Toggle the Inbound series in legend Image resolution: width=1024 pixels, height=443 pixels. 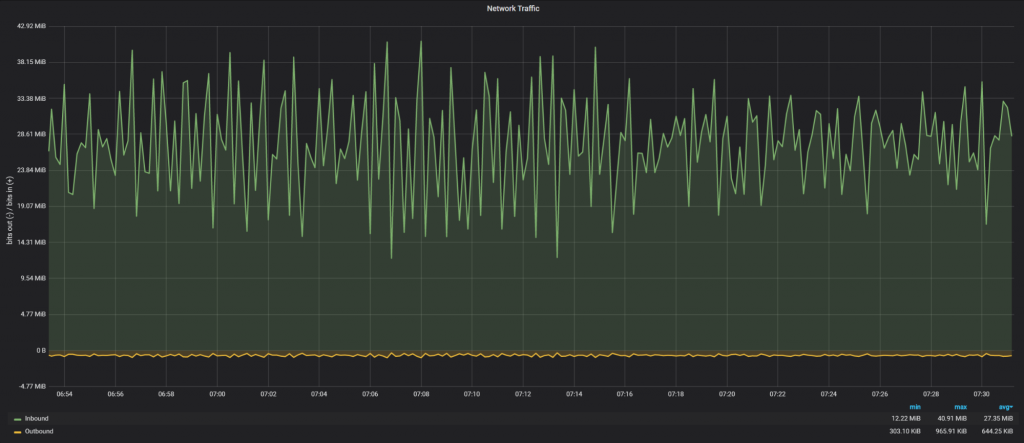(x=36, y=418)
